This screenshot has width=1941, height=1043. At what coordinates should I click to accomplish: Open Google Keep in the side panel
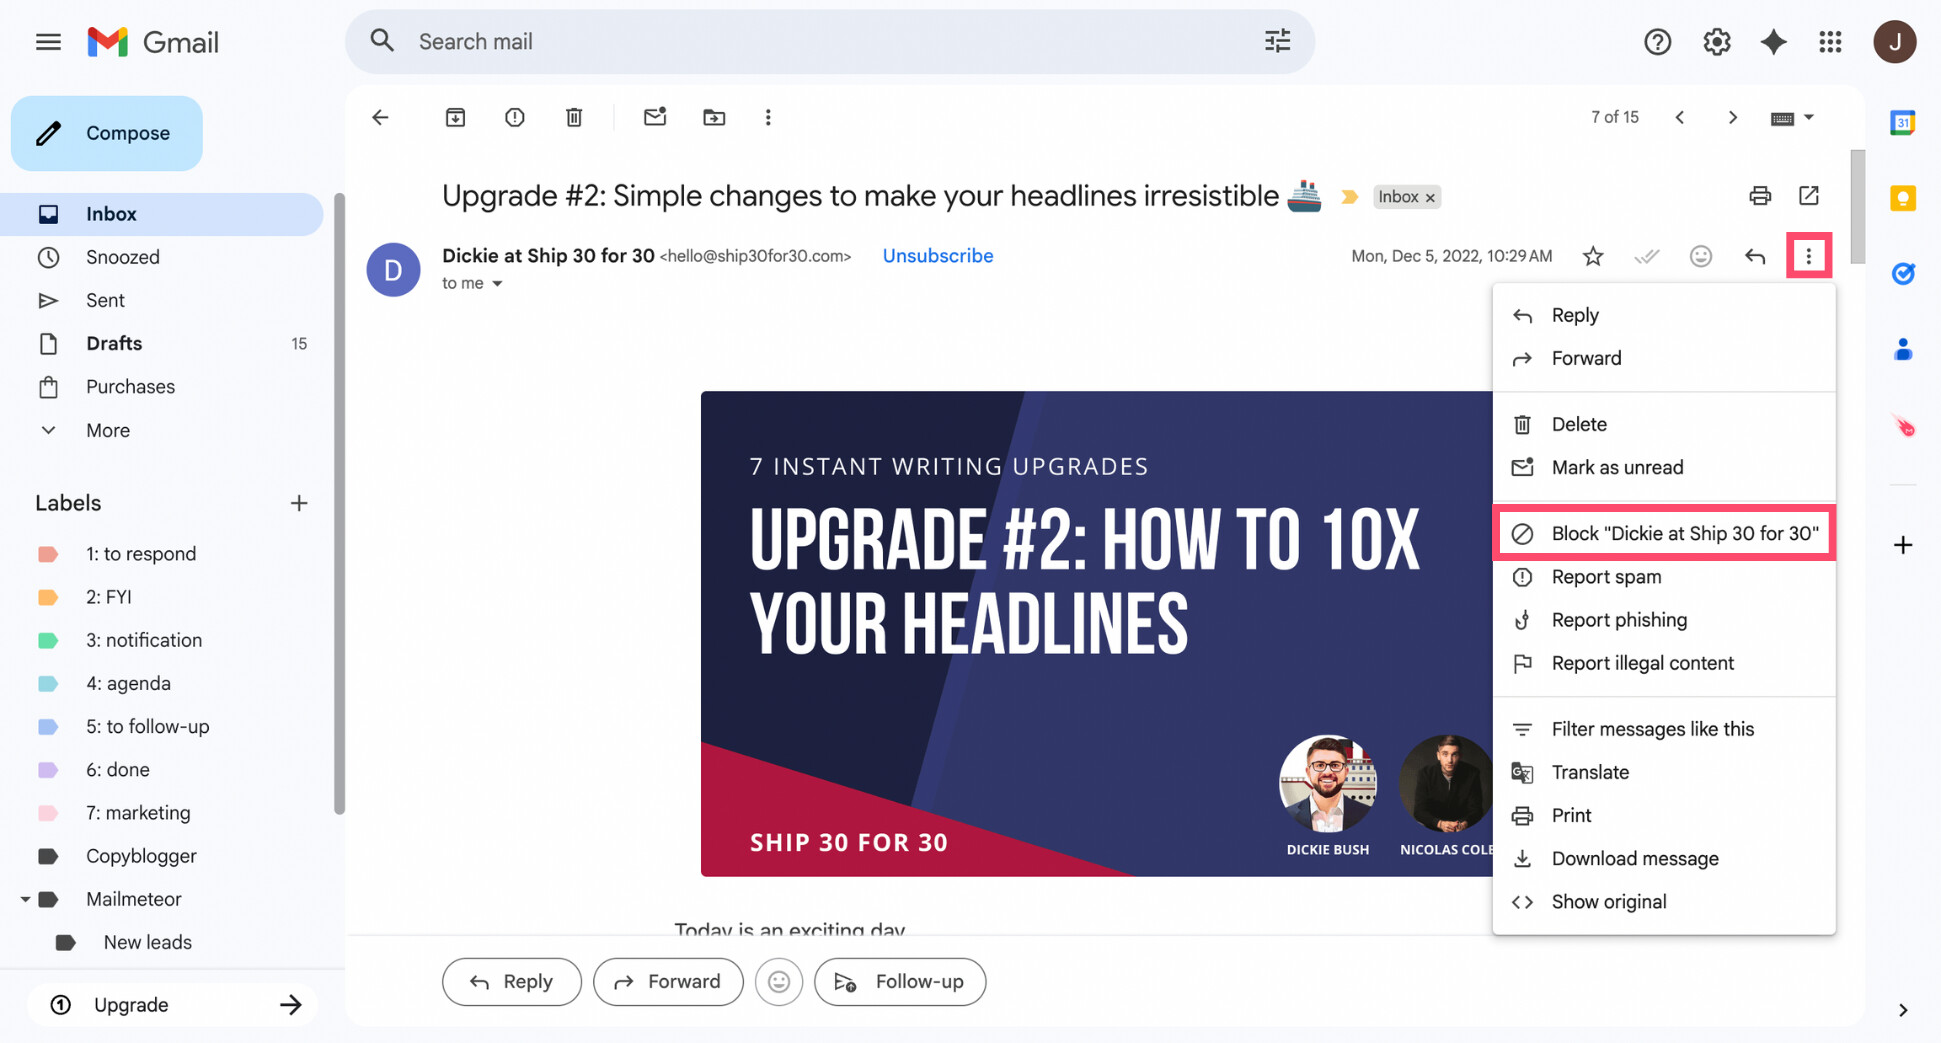[x=1902, y=199]
